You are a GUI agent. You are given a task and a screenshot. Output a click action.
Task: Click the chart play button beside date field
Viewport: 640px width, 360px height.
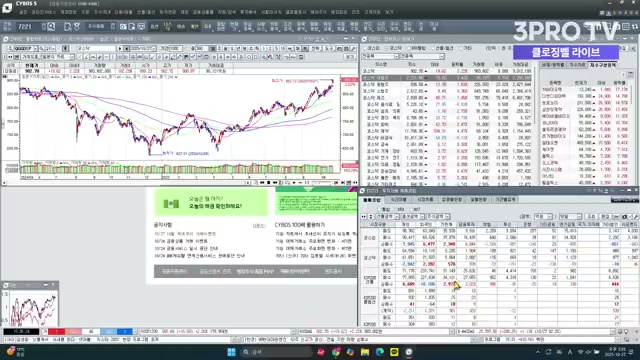tap(120, 49)
